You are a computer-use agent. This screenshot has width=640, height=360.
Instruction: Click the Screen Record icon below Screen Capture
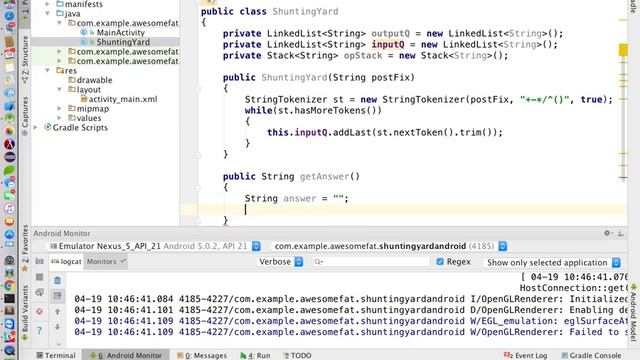(40, 277)
